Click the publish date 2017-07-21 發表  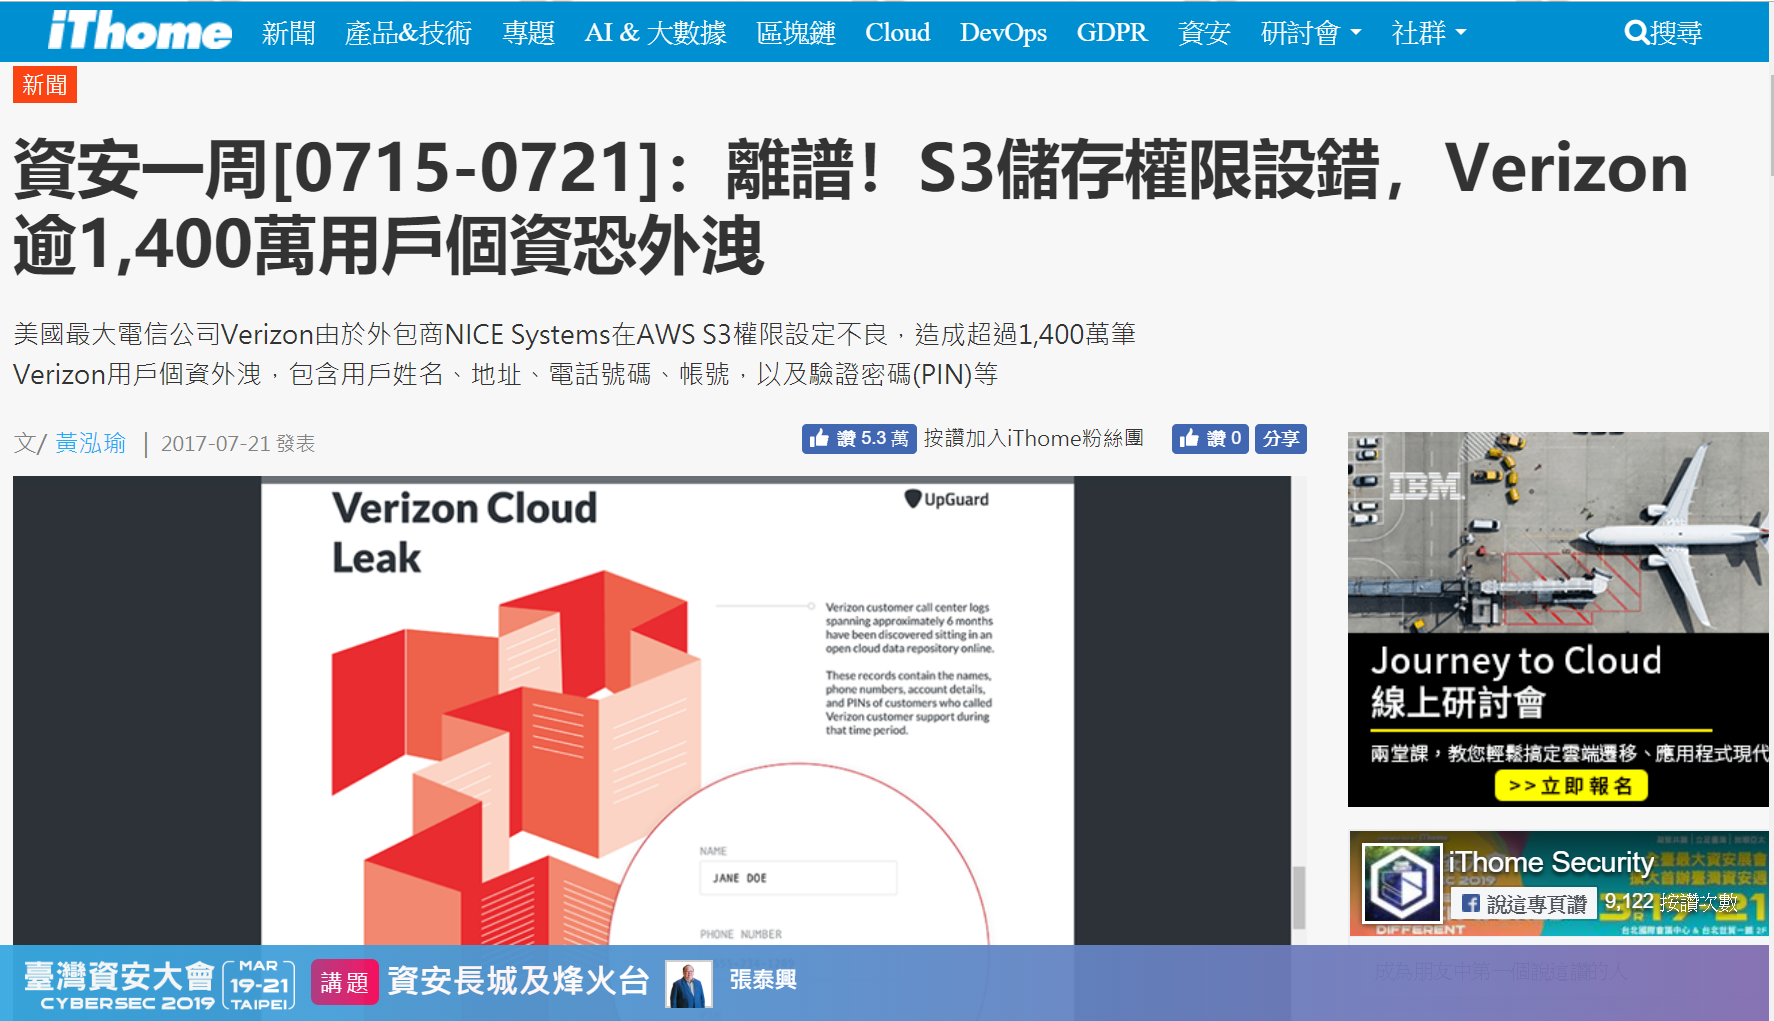(238, 443)
